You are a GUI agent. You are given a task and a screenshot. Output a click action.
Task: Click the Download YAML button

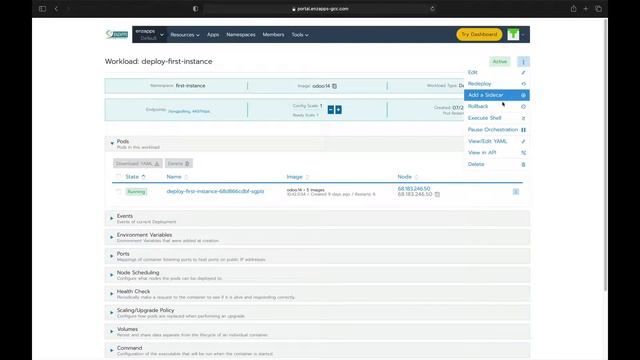[x=138, y=164]
